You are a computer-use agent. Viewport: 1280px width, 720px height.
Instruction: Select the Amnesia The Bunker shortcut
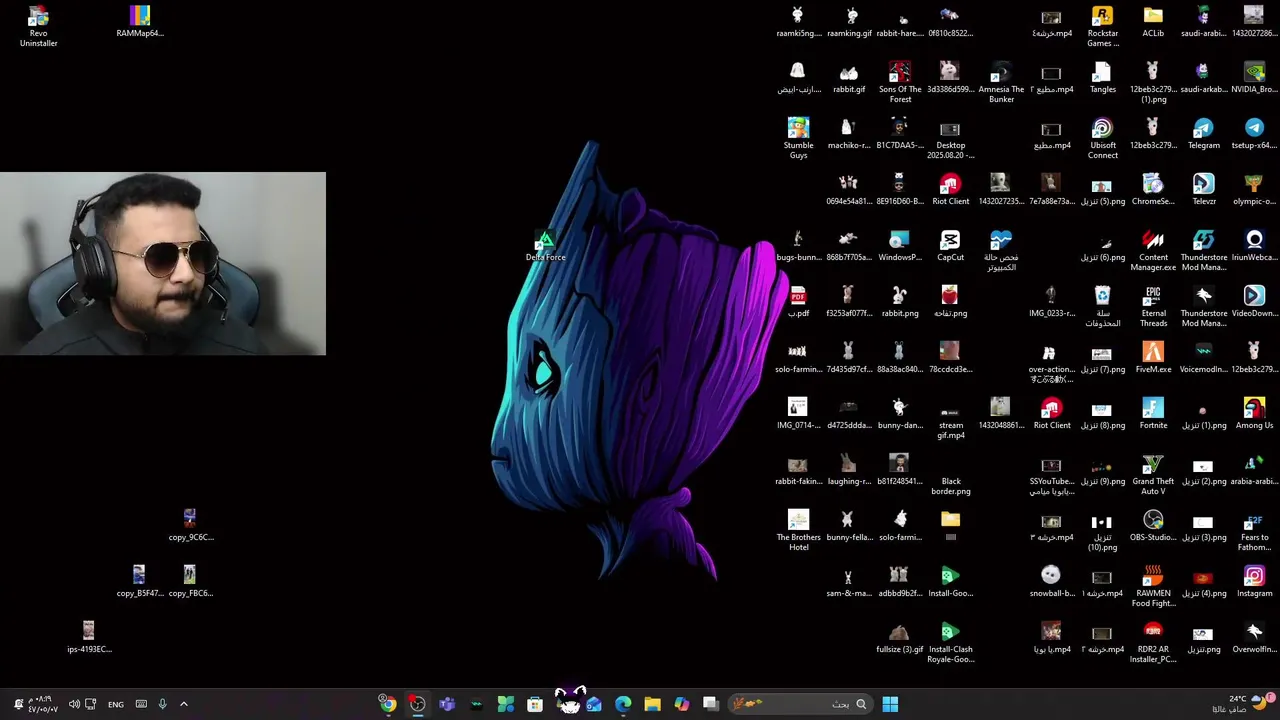tap(1001, 82)
